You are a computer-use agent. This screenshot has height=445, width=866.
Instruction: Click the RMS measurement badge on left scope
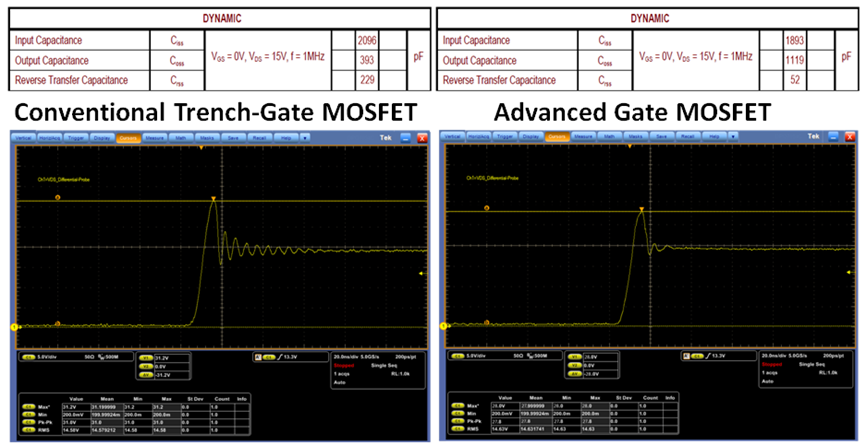point(27,429)
